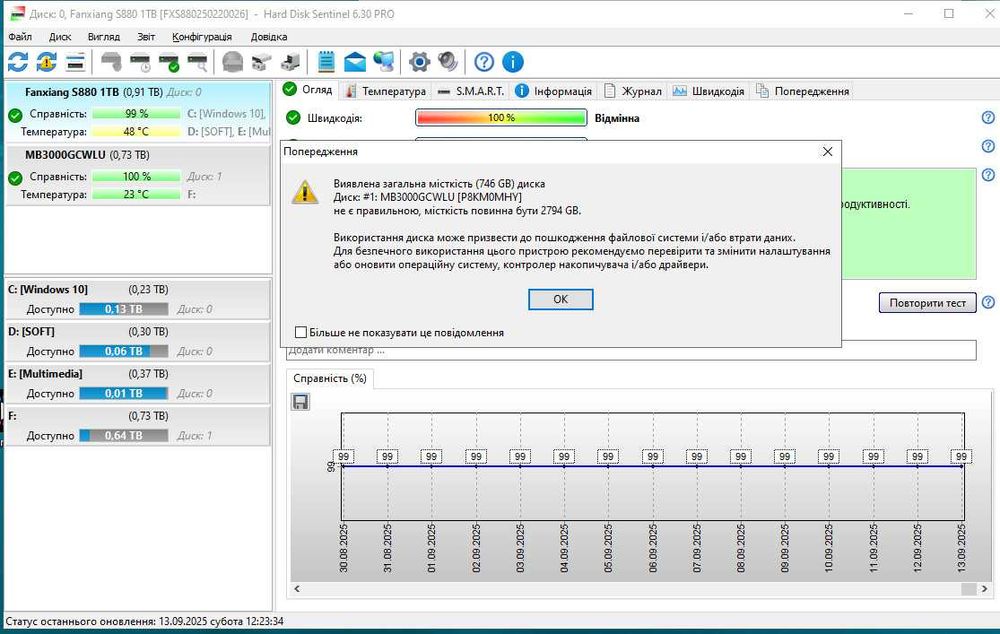Select the Справність (%) chart tab
1000x634 pixels.
[x=330, y=378]
